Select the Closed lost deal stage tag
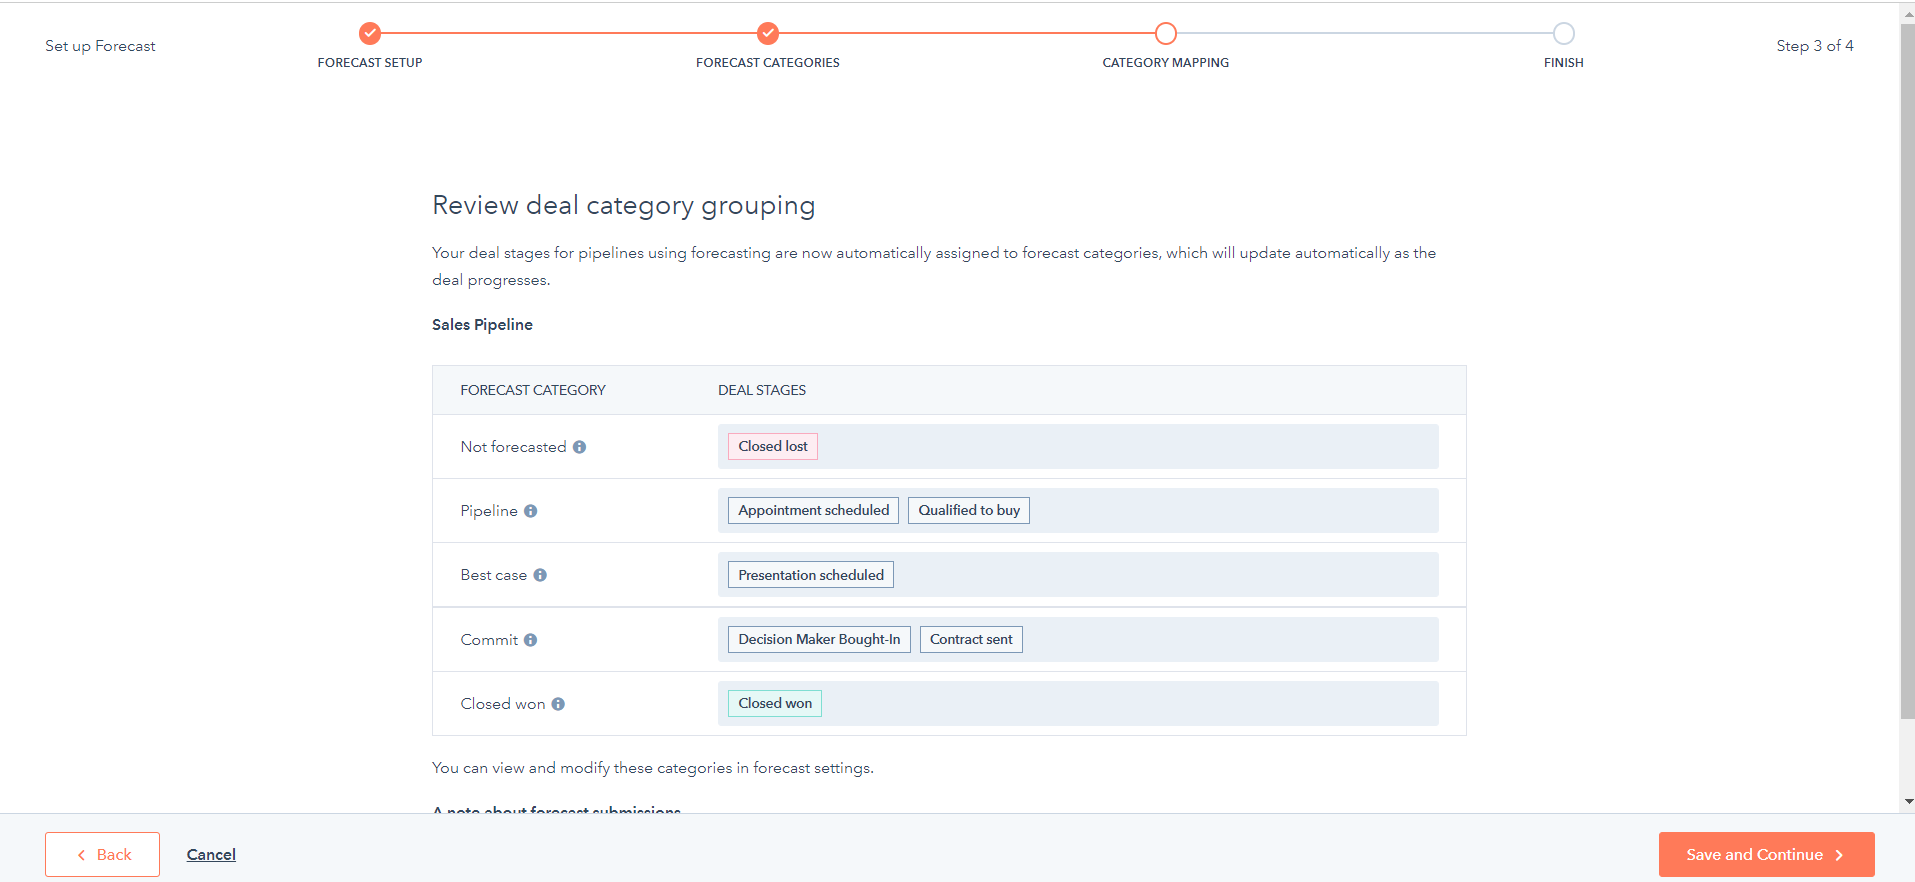Viewport: 1915px width, 882px height. (772, 446)
